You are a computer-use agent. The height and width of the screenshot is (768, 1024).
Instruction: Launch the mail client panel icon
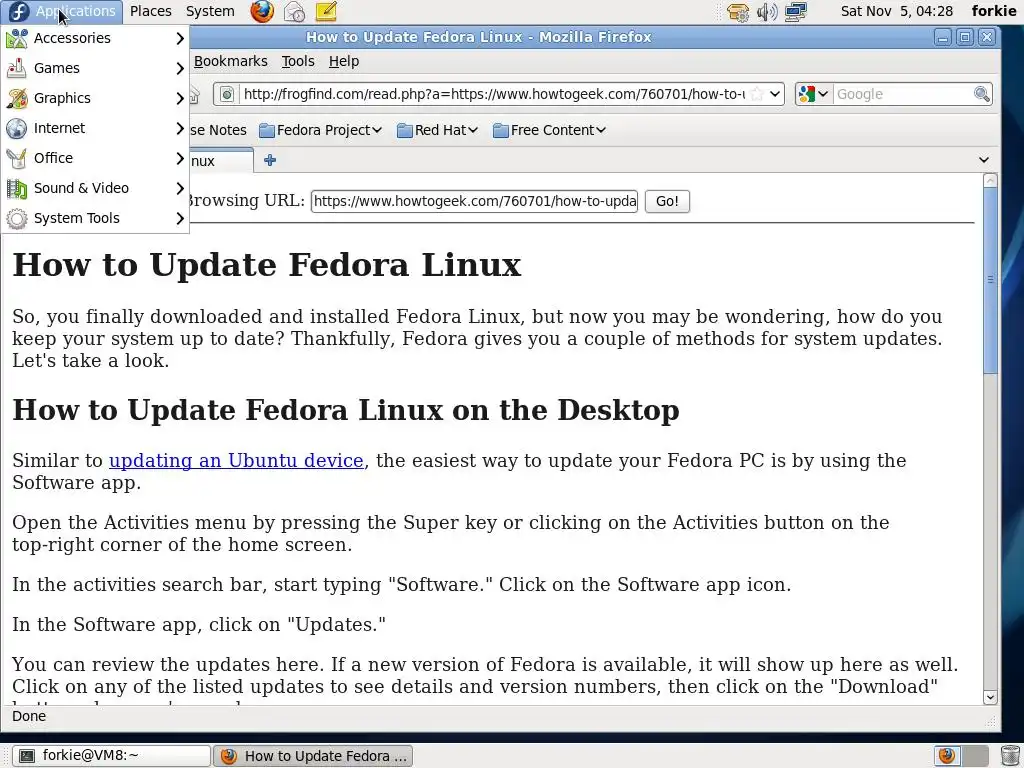(x=294, y=11)
